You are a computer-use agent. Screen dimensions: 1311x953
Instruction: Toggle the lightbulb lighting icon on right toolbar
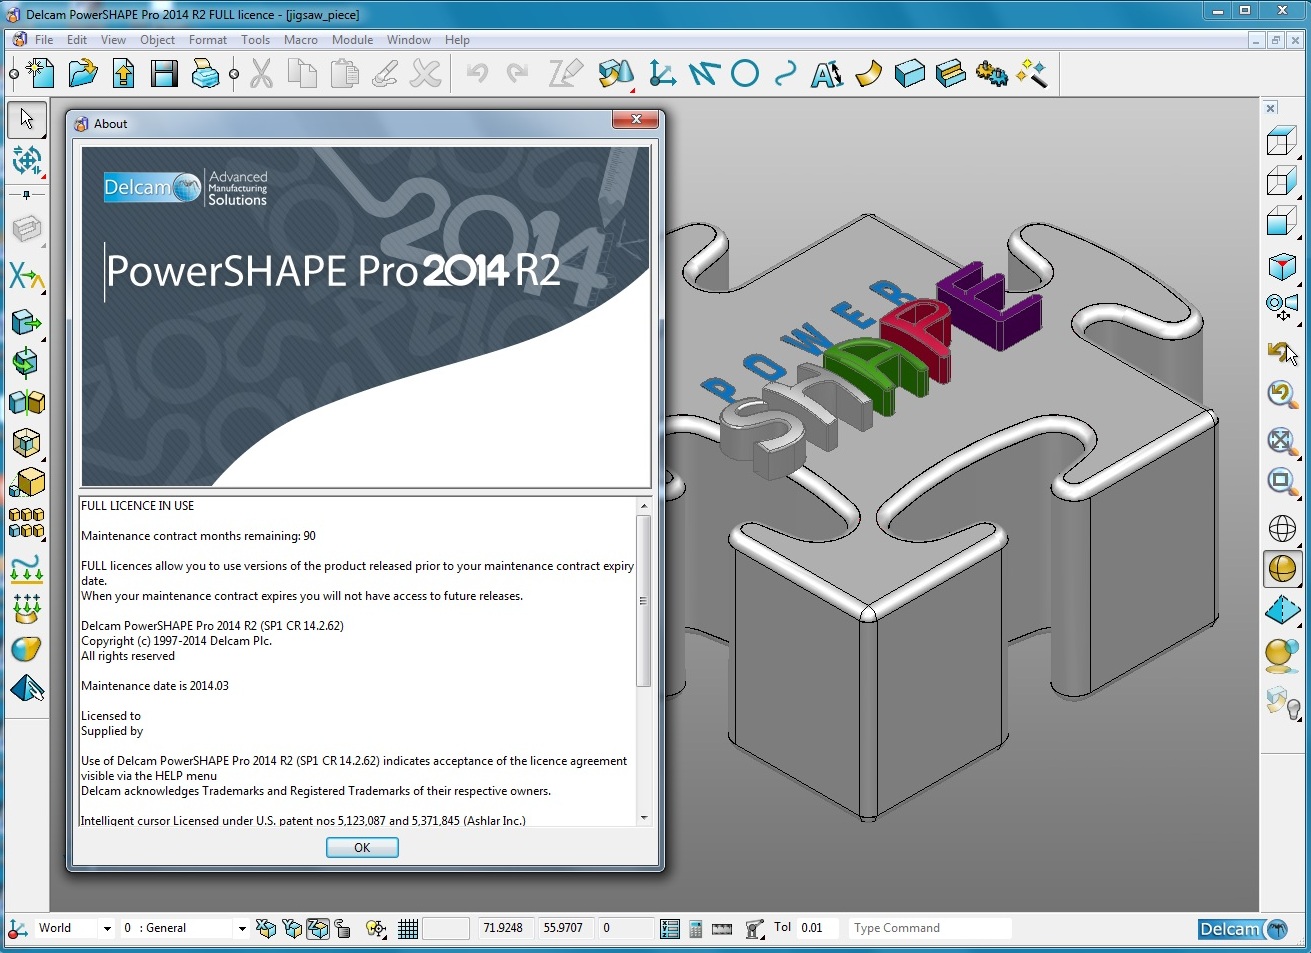tap(1282, 703)
